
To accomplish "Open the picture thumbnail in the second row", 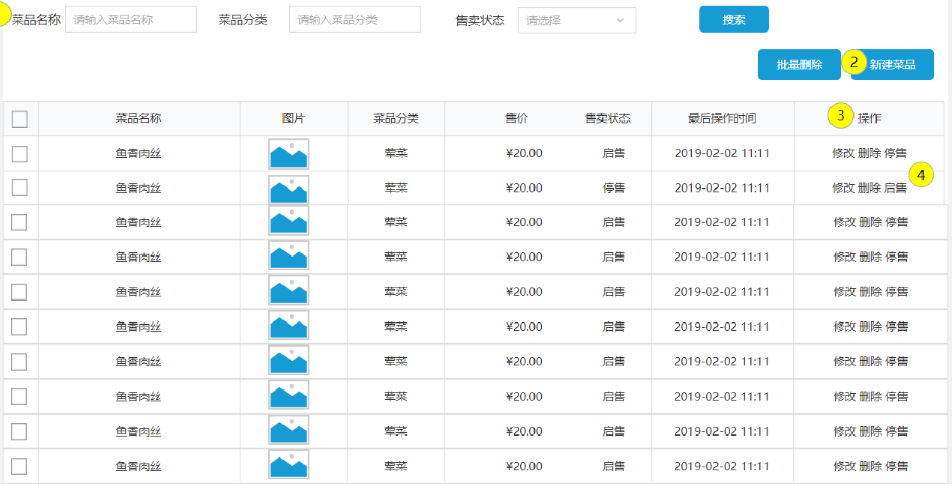I will click(x=288, y=188).
